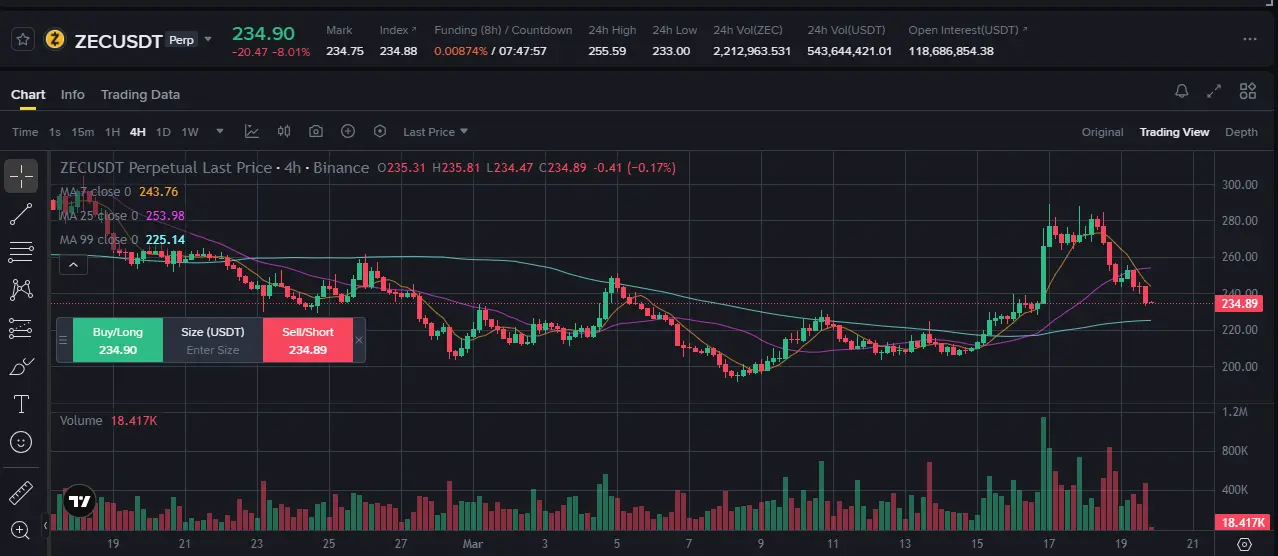The image size is (1278, 556).
Task: Click the Volume indicator label
Action: 81,421
